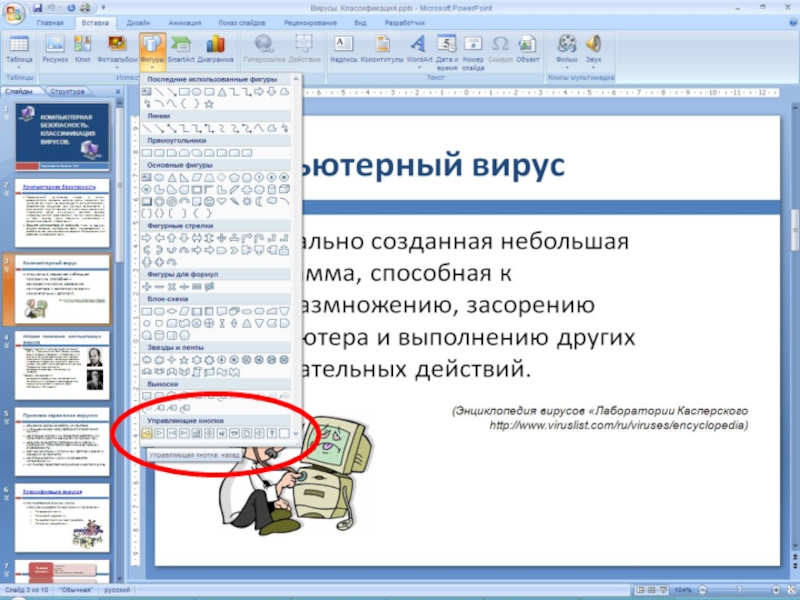
Task: Choose heart shape in Основные фигуры
Action: point(222,202)
